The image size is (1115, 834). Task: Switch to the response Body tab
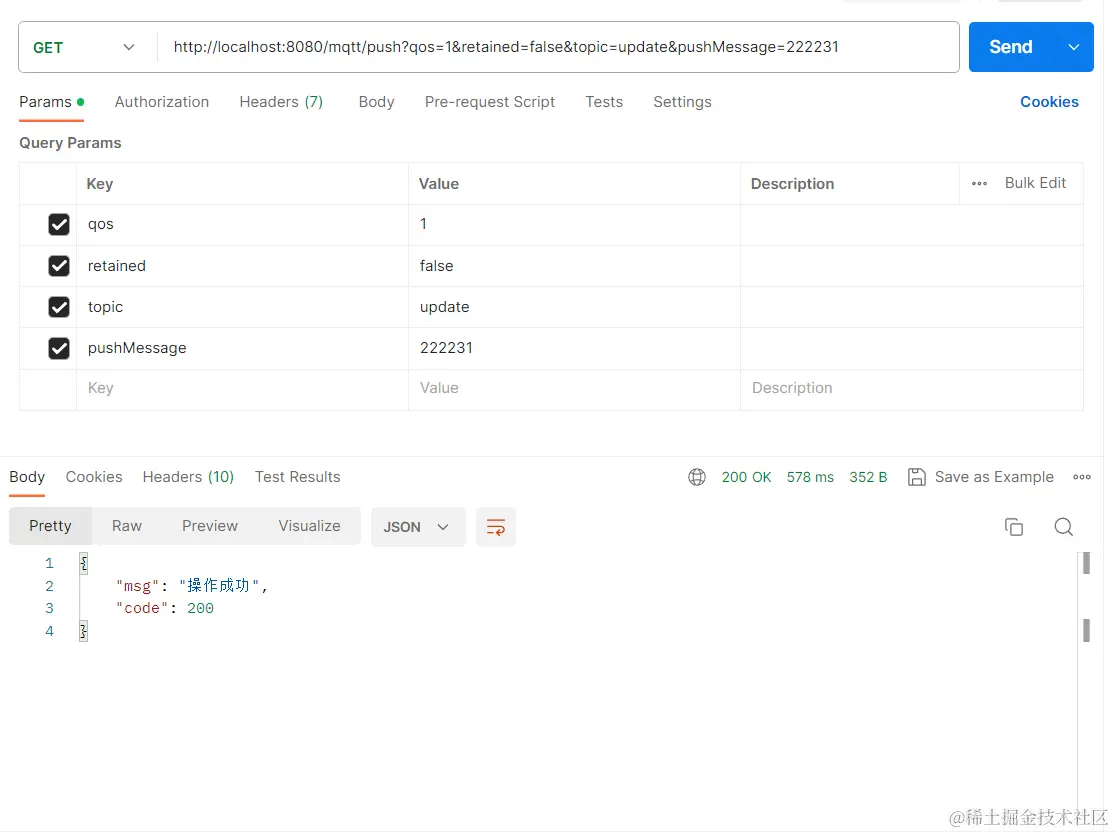pos(27,477)
